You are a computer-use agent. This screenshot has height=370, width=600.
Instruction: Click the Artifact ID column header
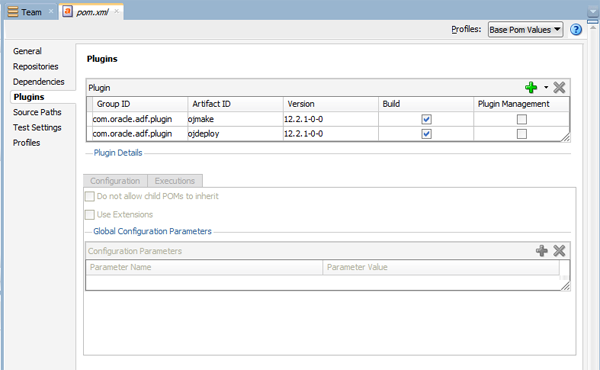coord(235,104)
